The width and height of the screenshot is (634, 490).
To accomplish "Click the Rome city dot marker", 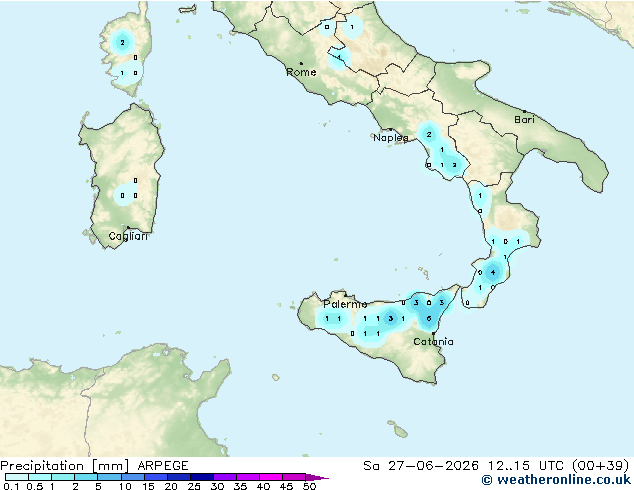I will pos(301,63).
